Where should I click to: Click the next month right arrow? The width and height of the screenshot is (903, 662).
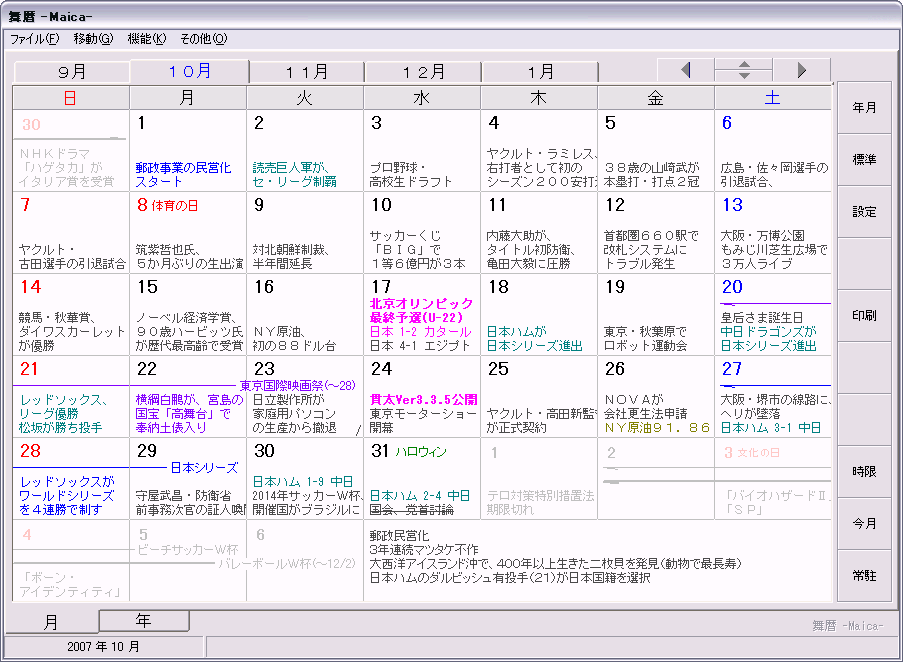[801, 70]
